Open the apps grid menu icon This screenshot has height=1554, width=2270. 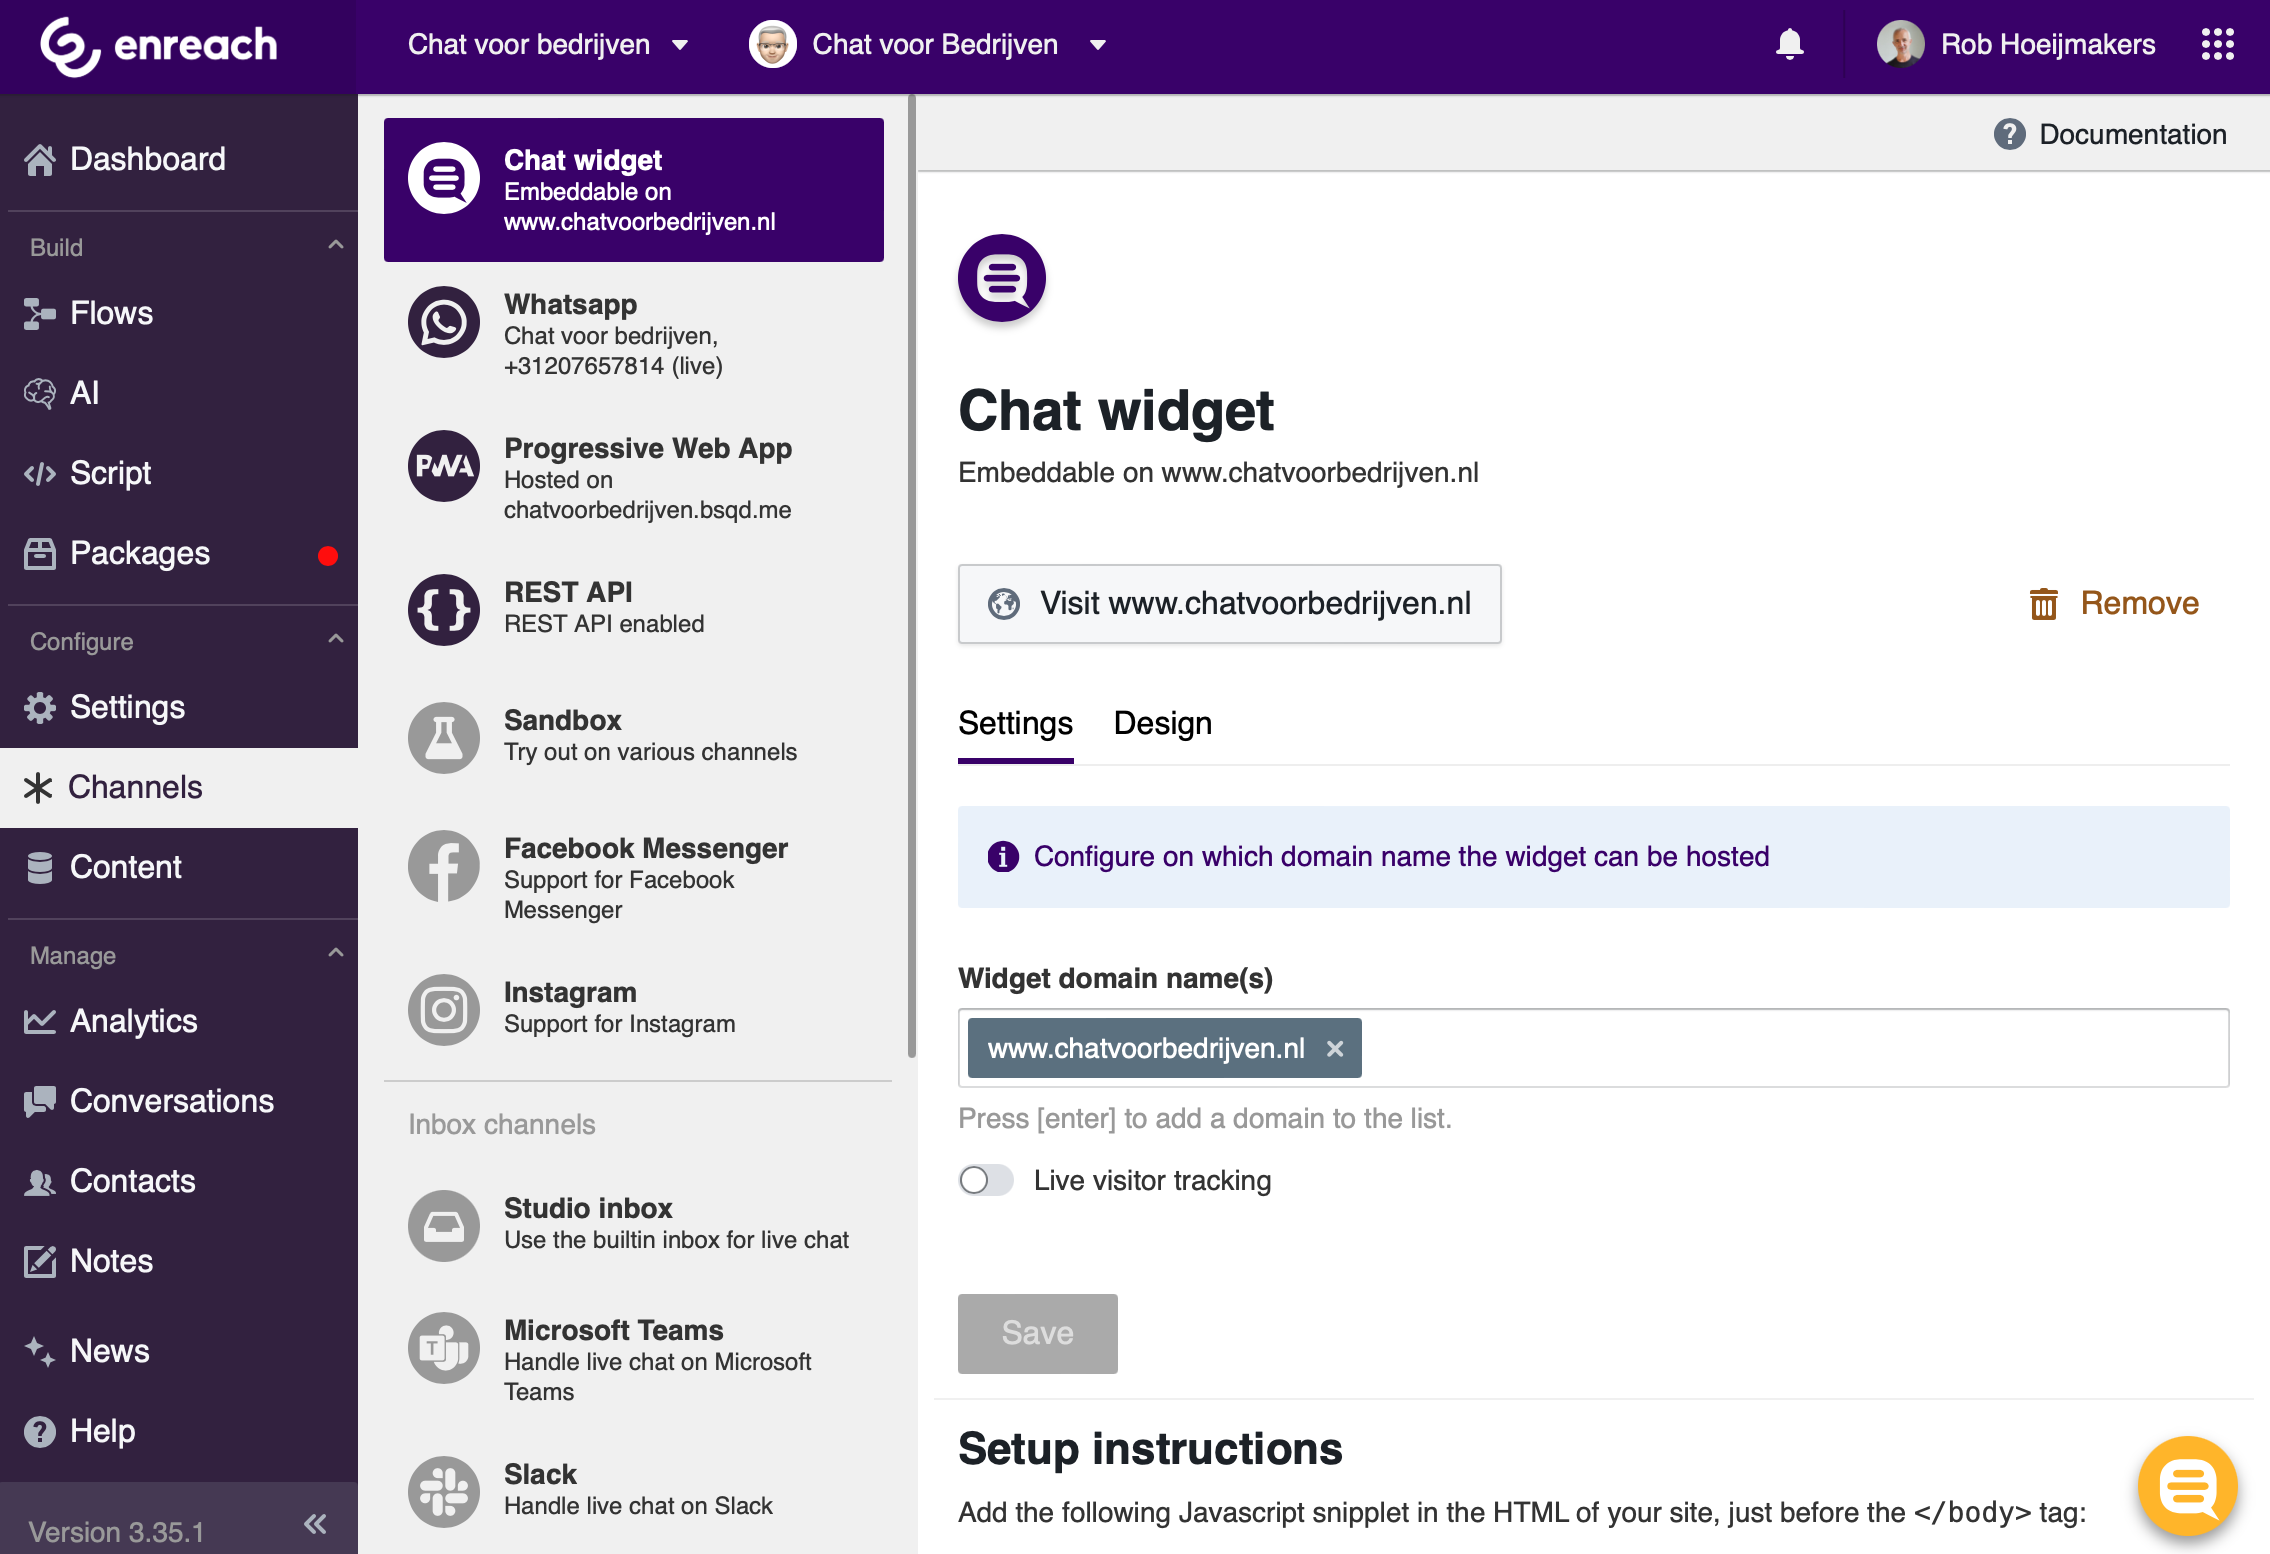(x=2217, y=45)
